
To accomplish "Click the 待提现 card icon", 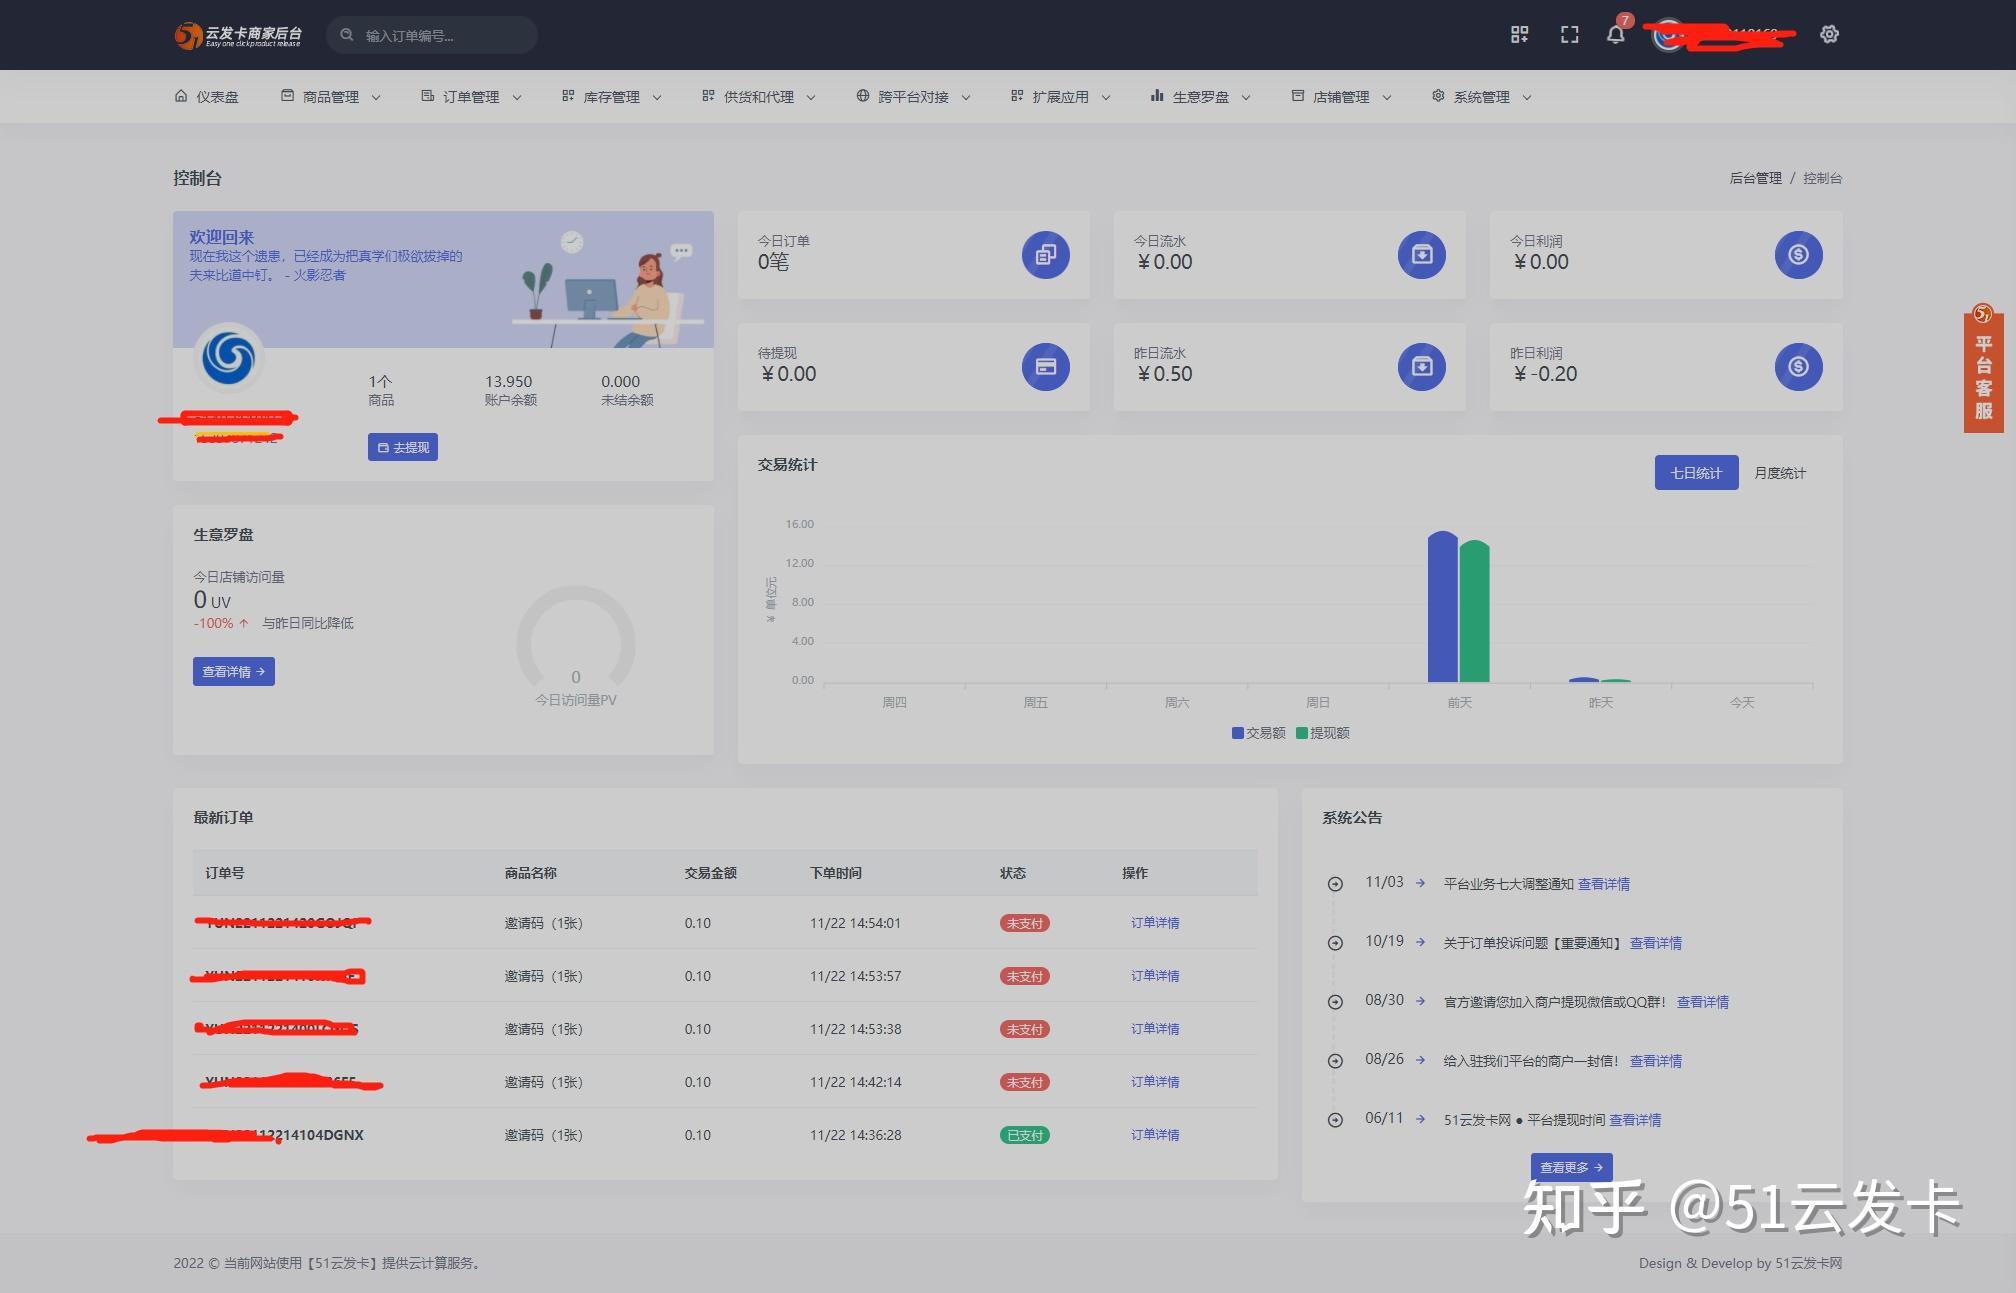I will pyautogui.click(x=1046, y=367).
